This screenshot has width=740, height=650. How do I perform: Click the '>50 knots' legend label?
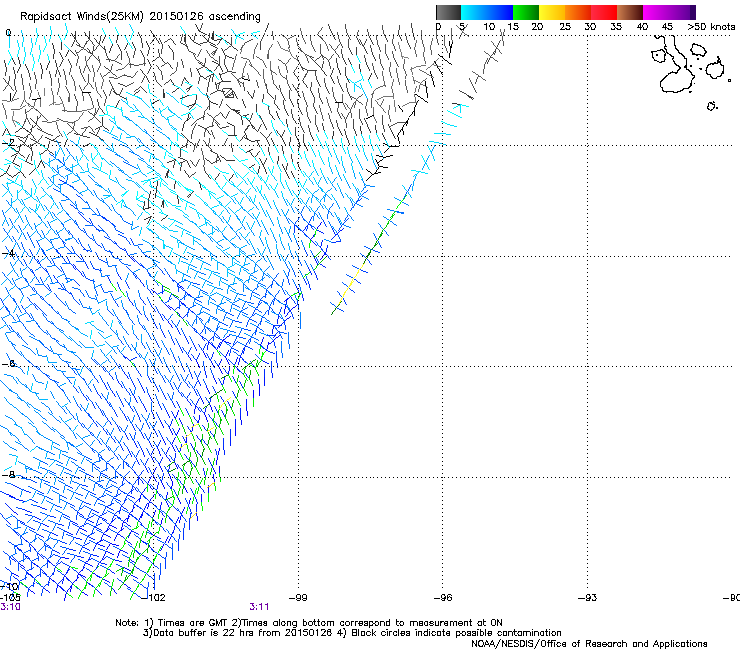coord(711,27)
